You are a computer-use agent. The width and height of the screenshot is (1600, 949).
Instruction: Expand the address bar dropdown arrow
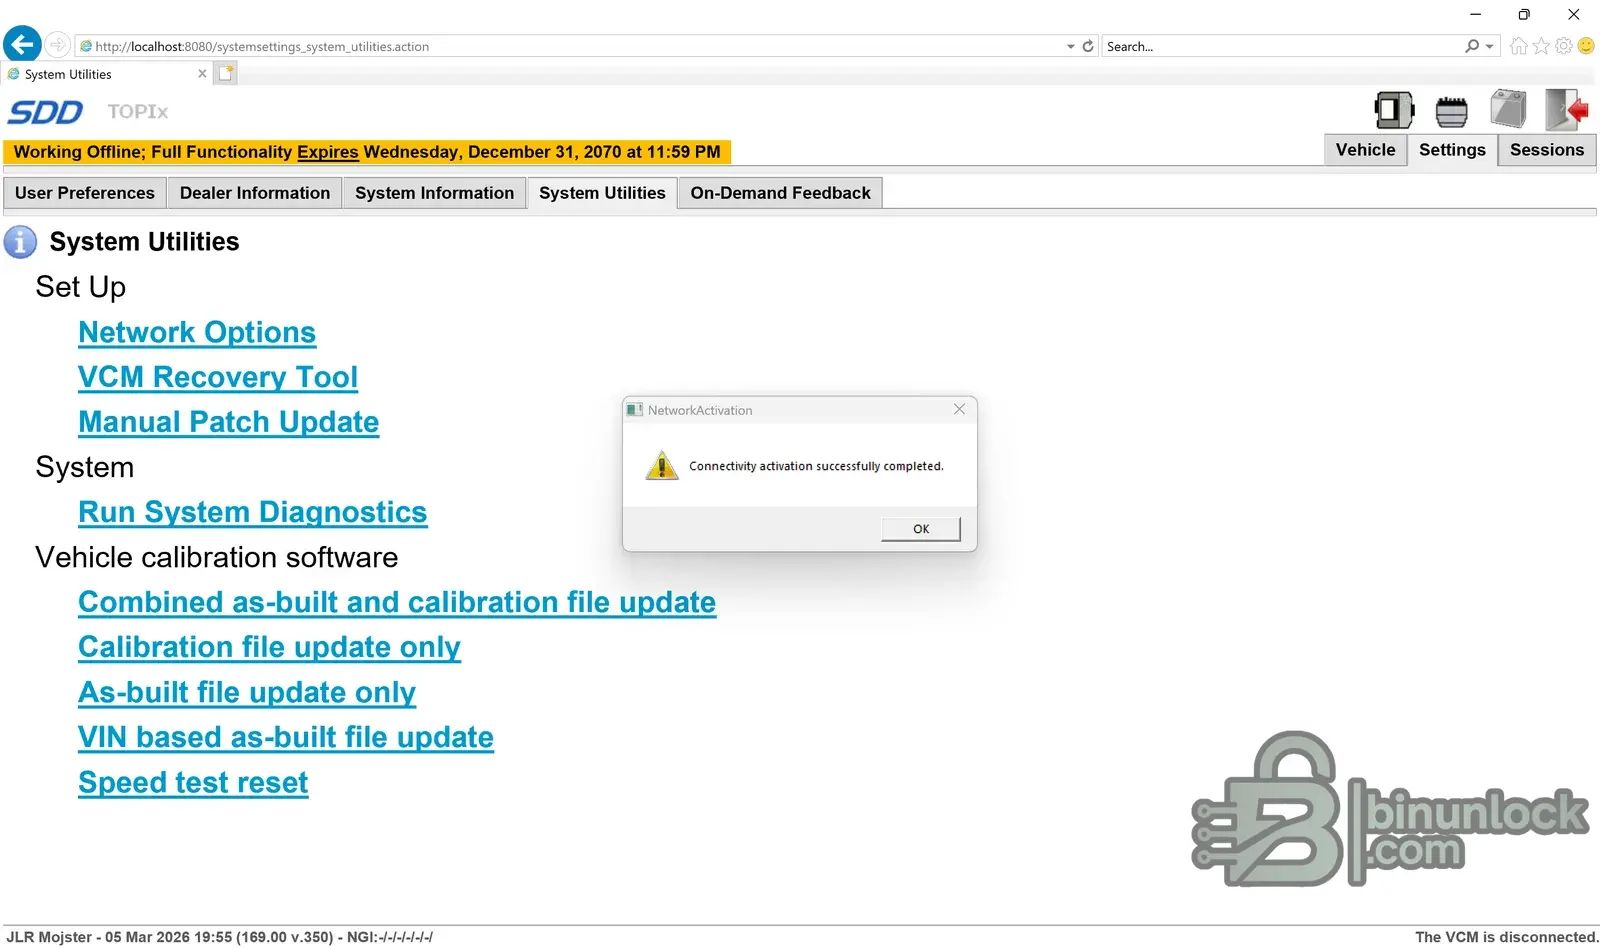tap(1070, 46)
